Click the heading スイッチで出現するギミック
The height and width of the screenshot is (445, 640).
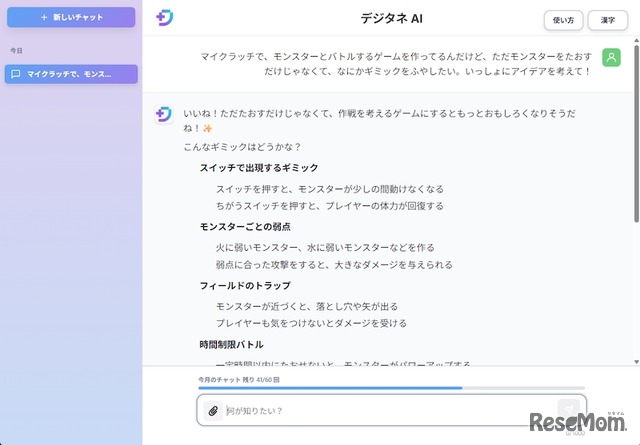[259, 168]
